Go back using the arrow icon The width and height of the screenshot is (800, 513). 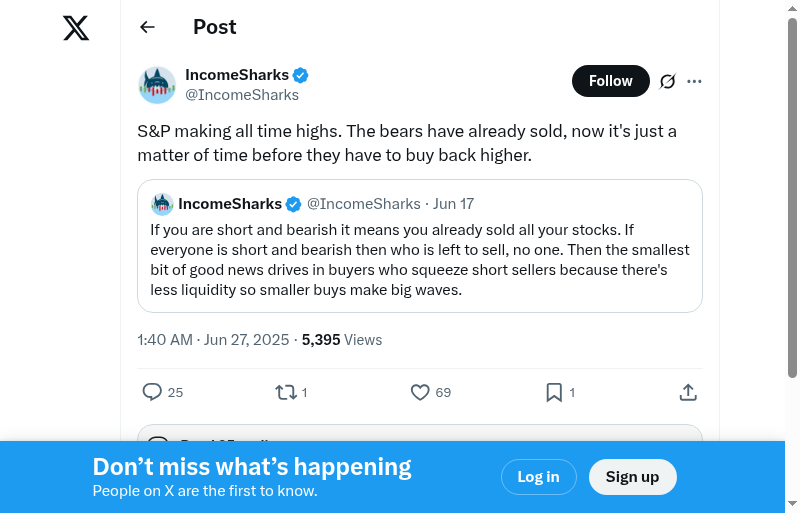pyautogui.click(x=148, y=27)
